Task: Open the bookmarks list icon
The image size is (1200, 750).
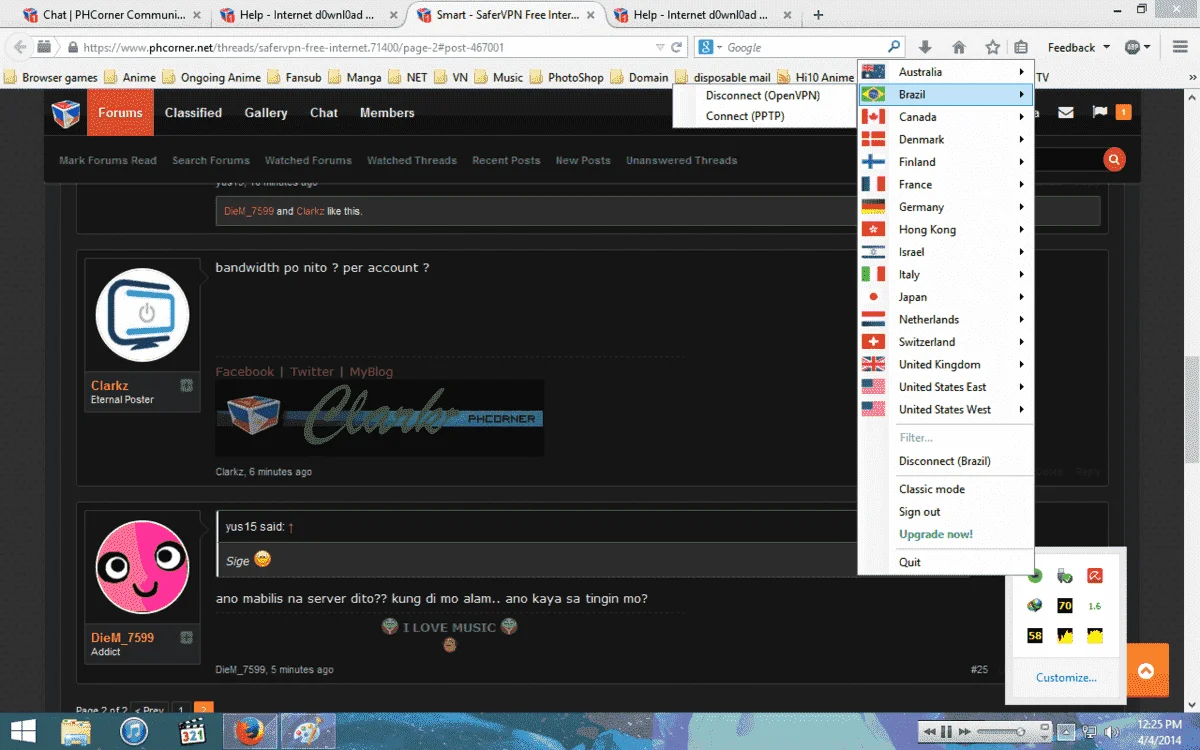Action: pos(1021,47)
